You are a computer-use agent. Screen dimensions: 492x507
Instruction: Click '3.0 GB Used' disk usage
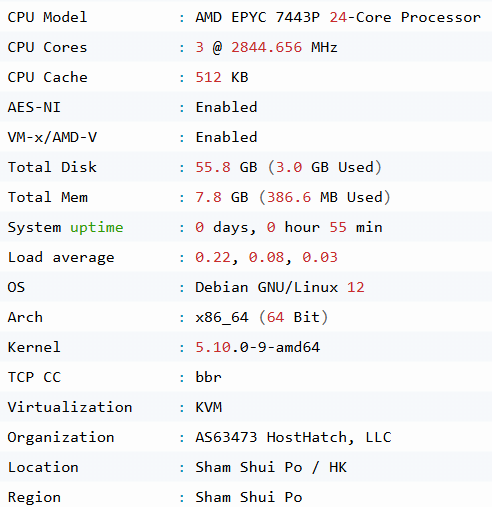pos(325,167)
